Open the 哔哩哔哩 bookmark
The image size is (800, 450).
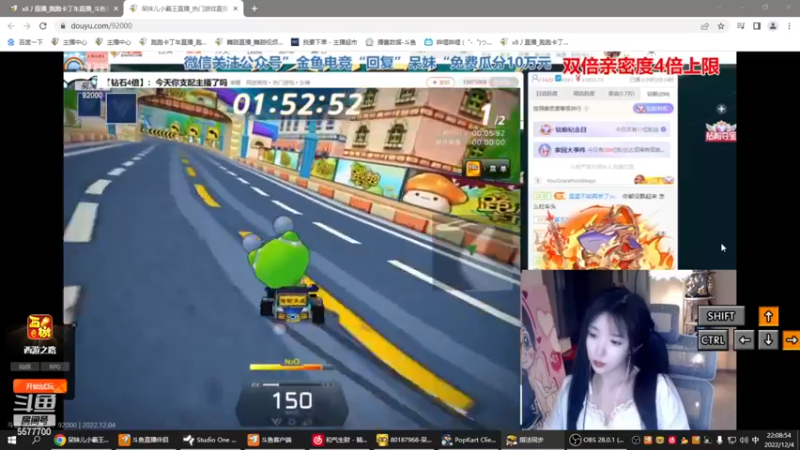pyautogui.click(x=457, y=42)
